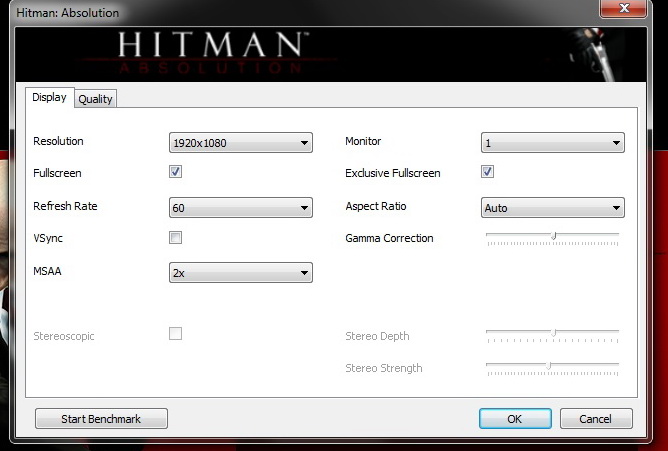This screenshot has width=668, height=451.
Task: Select the Display tab
Action: pos(49,98)
